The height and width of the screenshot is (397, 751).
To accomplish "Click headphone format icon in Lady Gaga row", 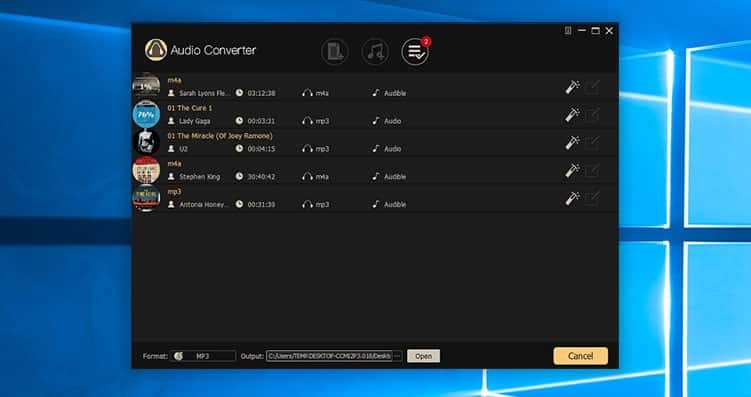I will pos(307,121).
